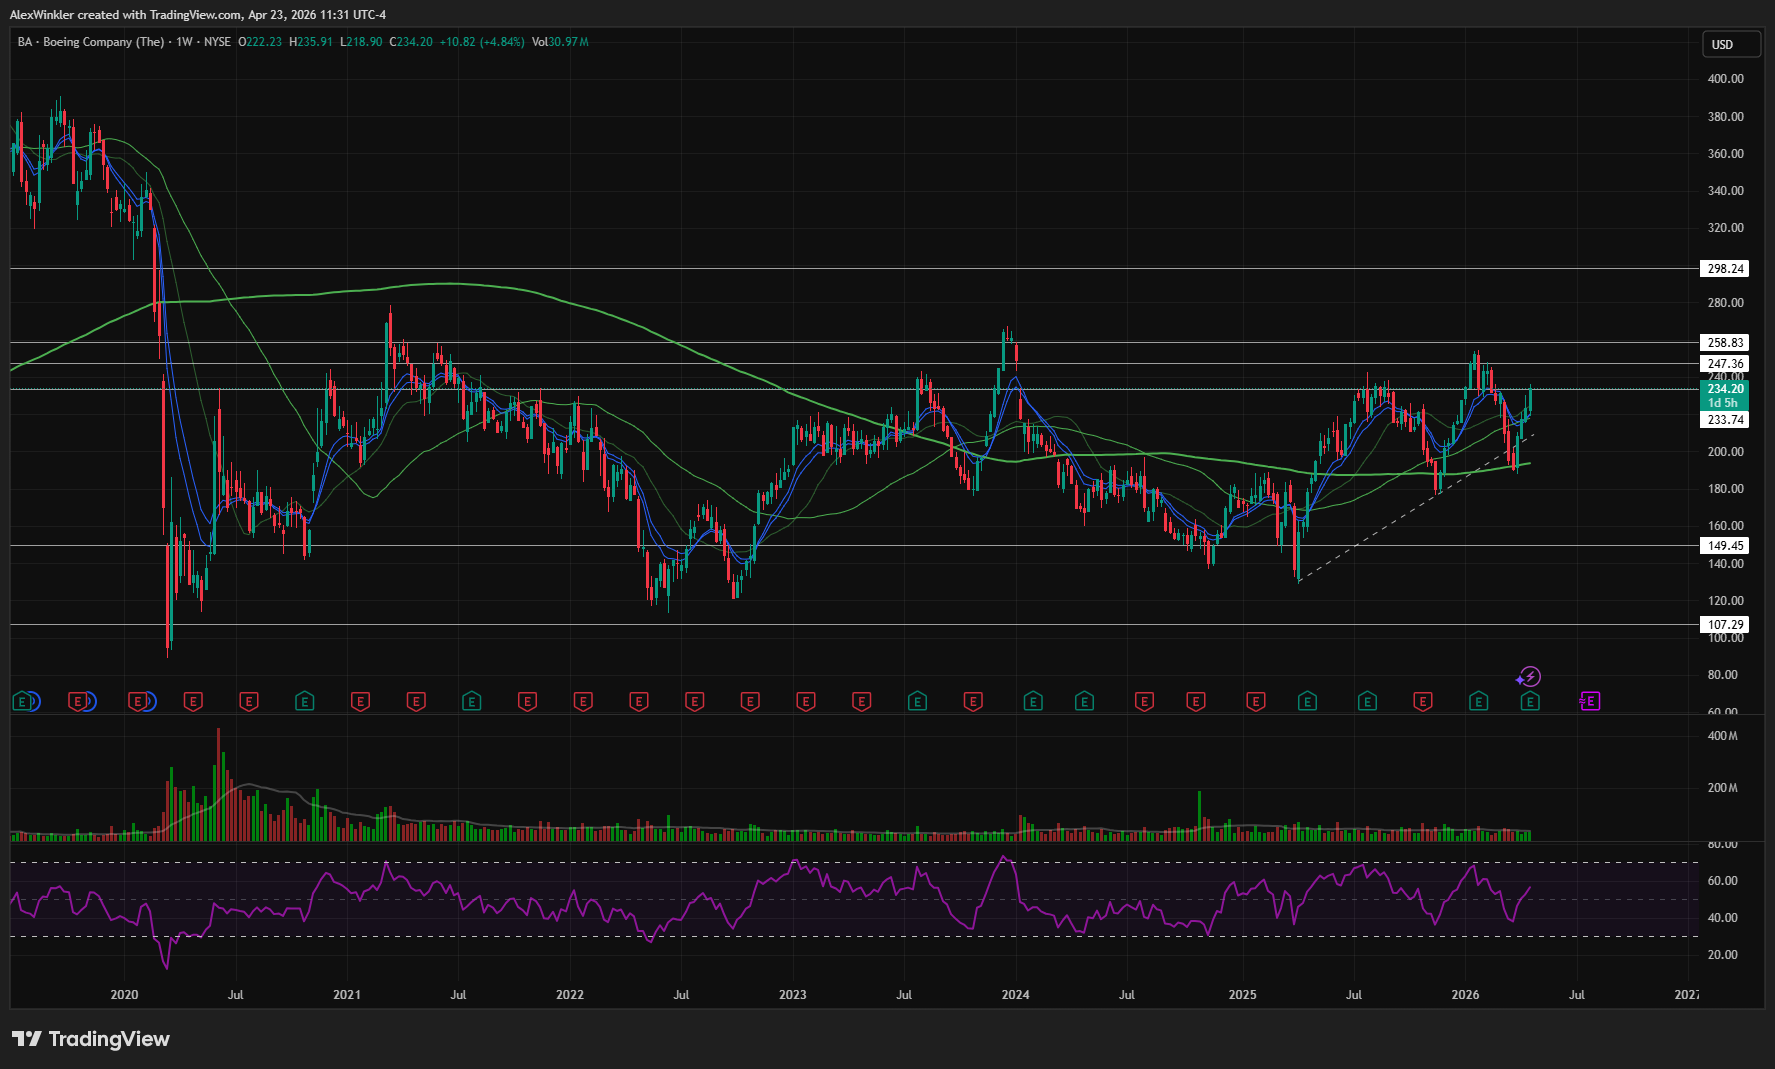Select the 107.29 horizontal level label
The image size is (1775, 1069).
click(x=1725, y=625)
